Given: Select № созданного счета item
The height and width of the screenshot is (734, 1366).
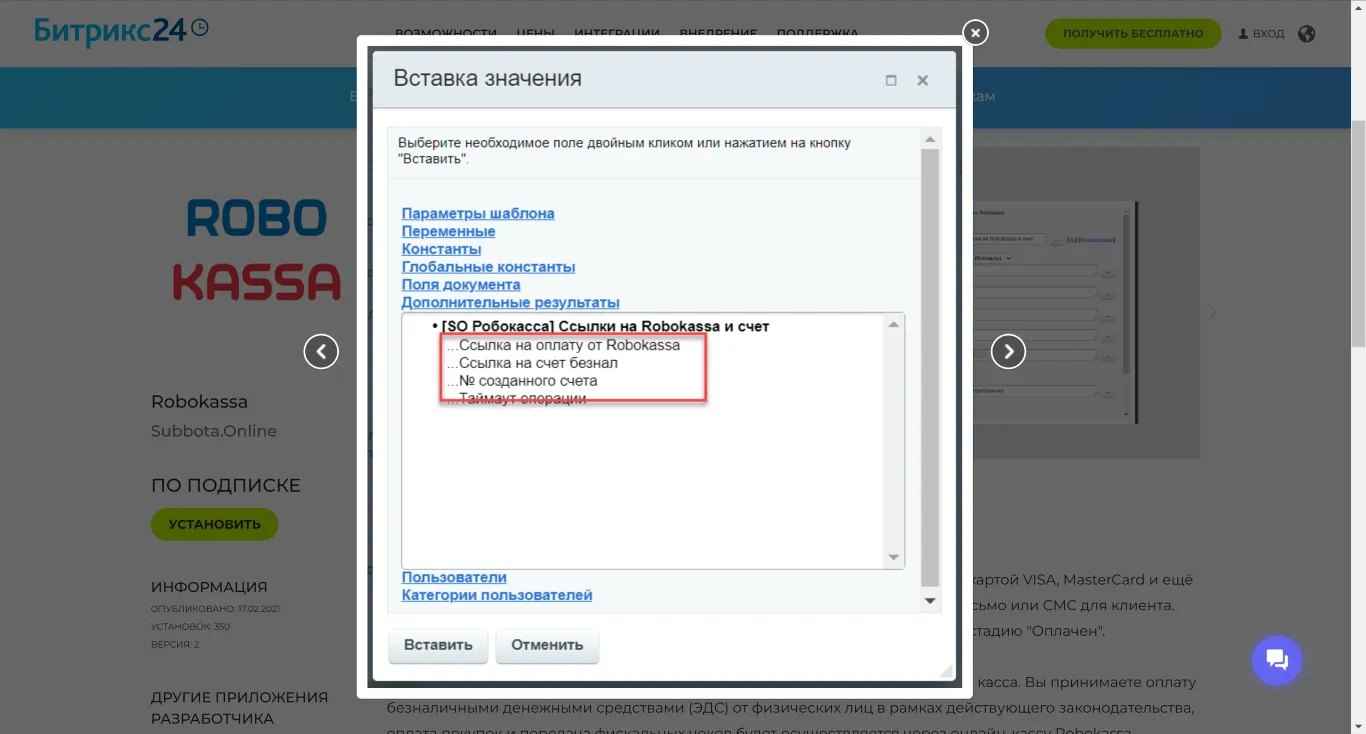Looking at the screenshot, I should point(528,381).
